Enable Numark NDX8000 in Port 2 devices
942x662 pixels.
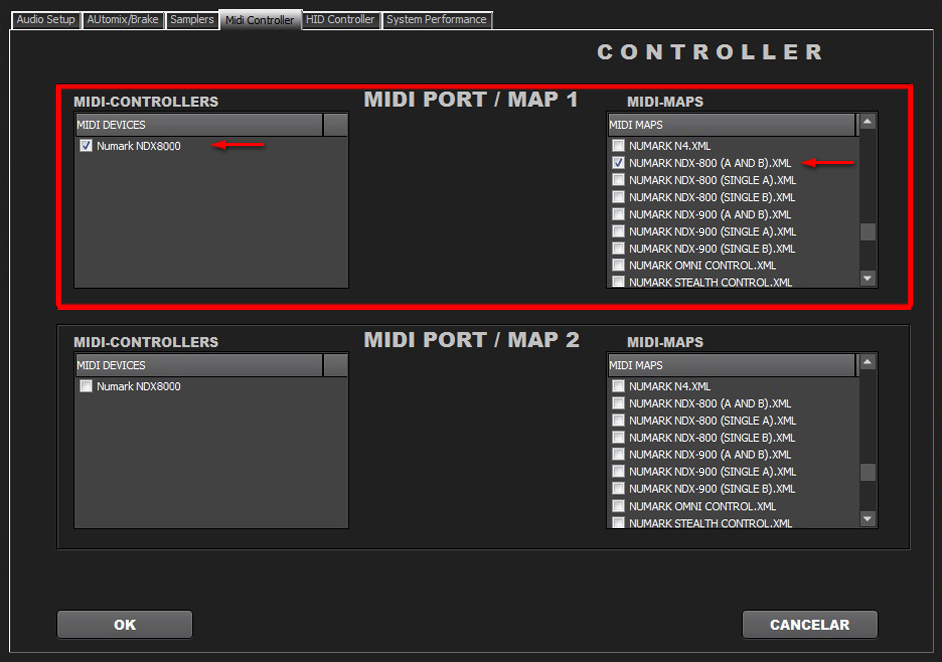pos(86,387)
